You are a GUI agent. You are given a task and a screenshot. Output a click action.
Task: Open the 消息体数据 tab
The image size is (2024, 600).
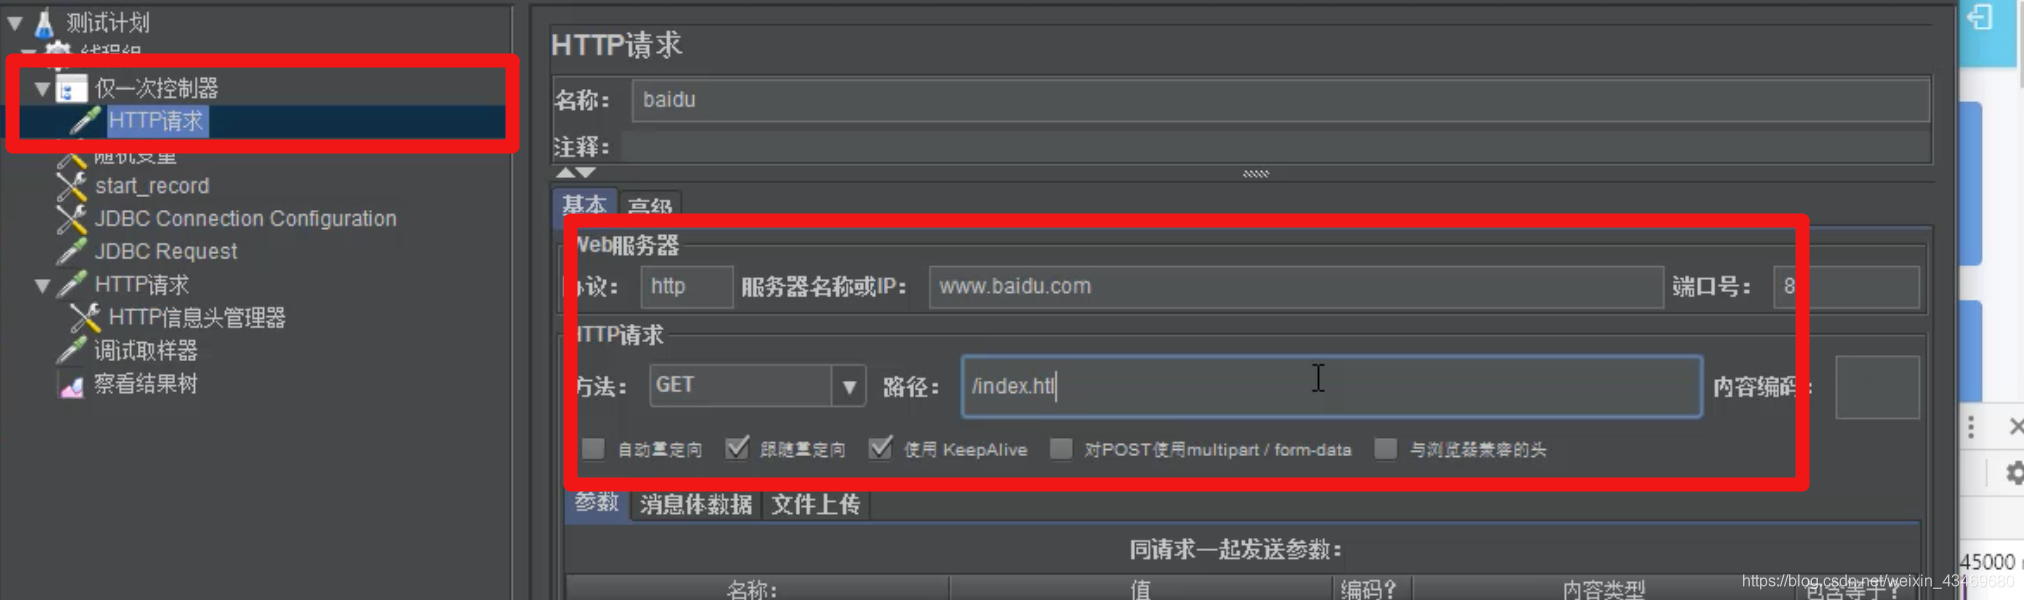[696, 504]
